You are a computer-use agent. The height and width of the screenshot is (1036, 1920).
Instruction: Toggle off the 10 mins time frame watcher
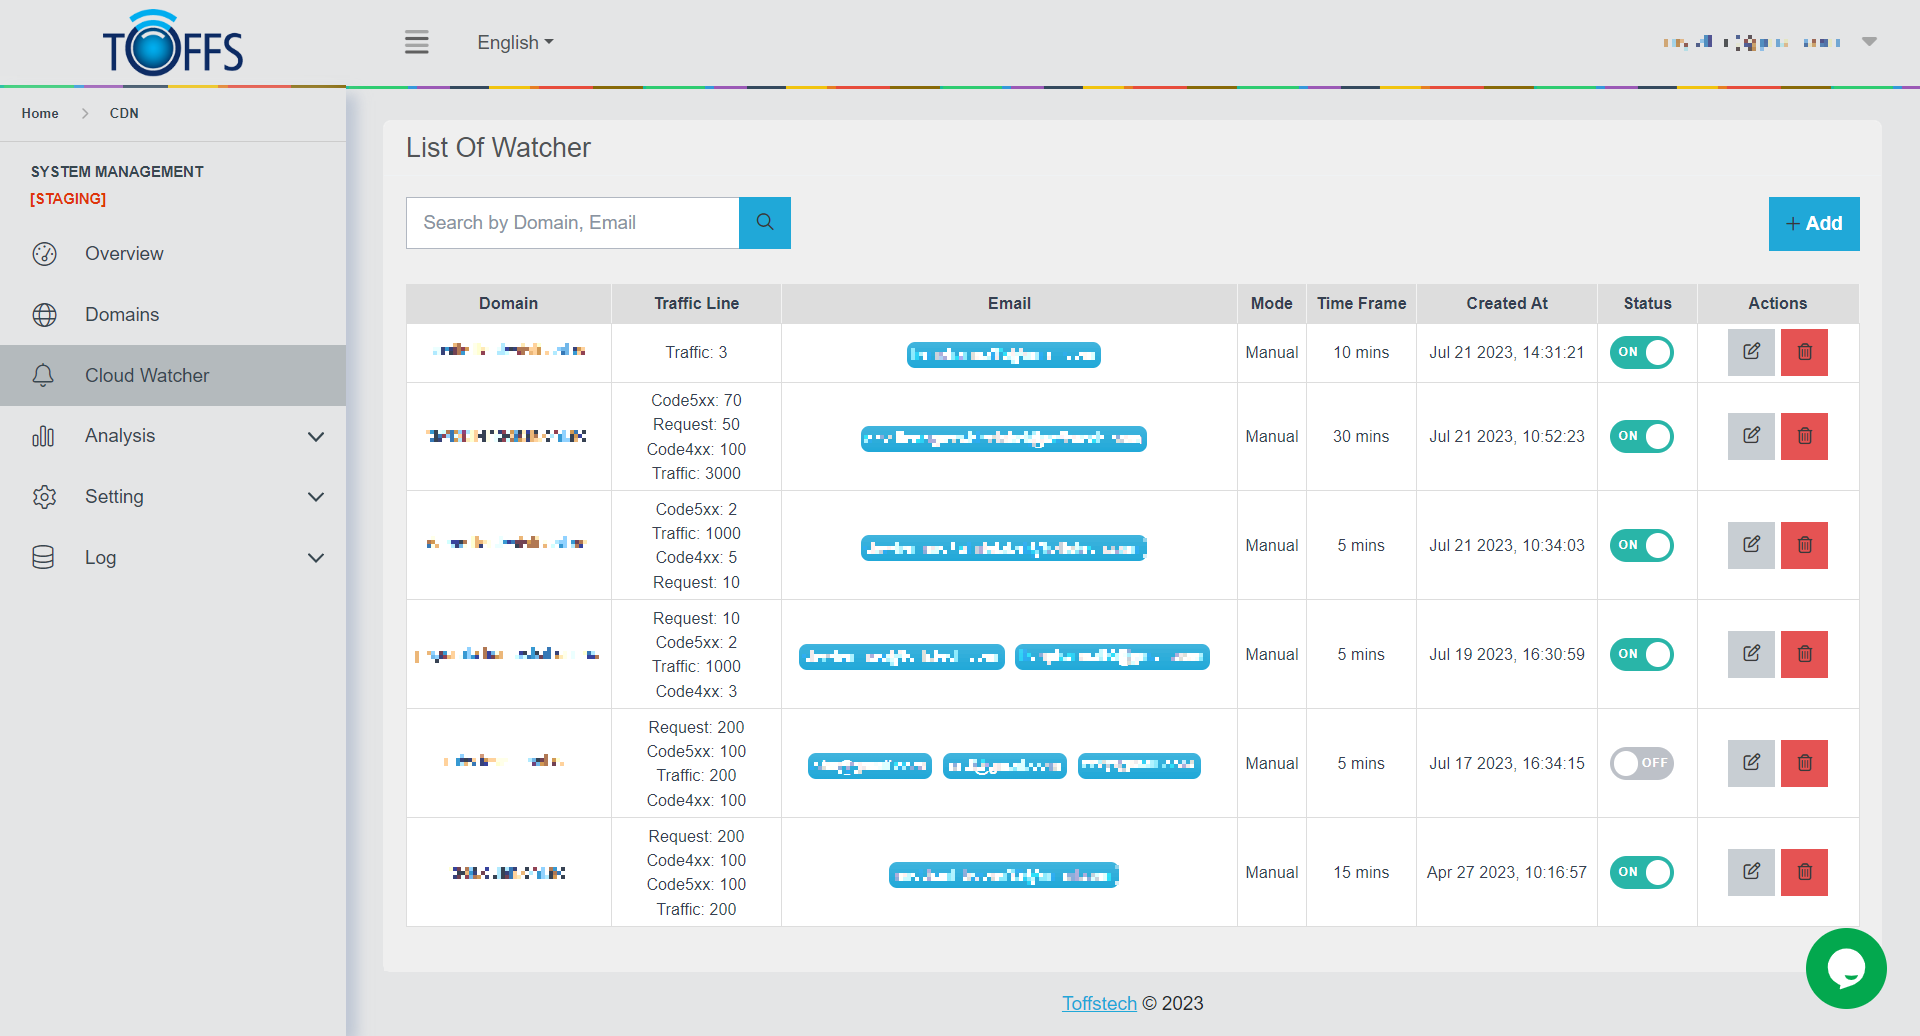tap(1641, 352)
